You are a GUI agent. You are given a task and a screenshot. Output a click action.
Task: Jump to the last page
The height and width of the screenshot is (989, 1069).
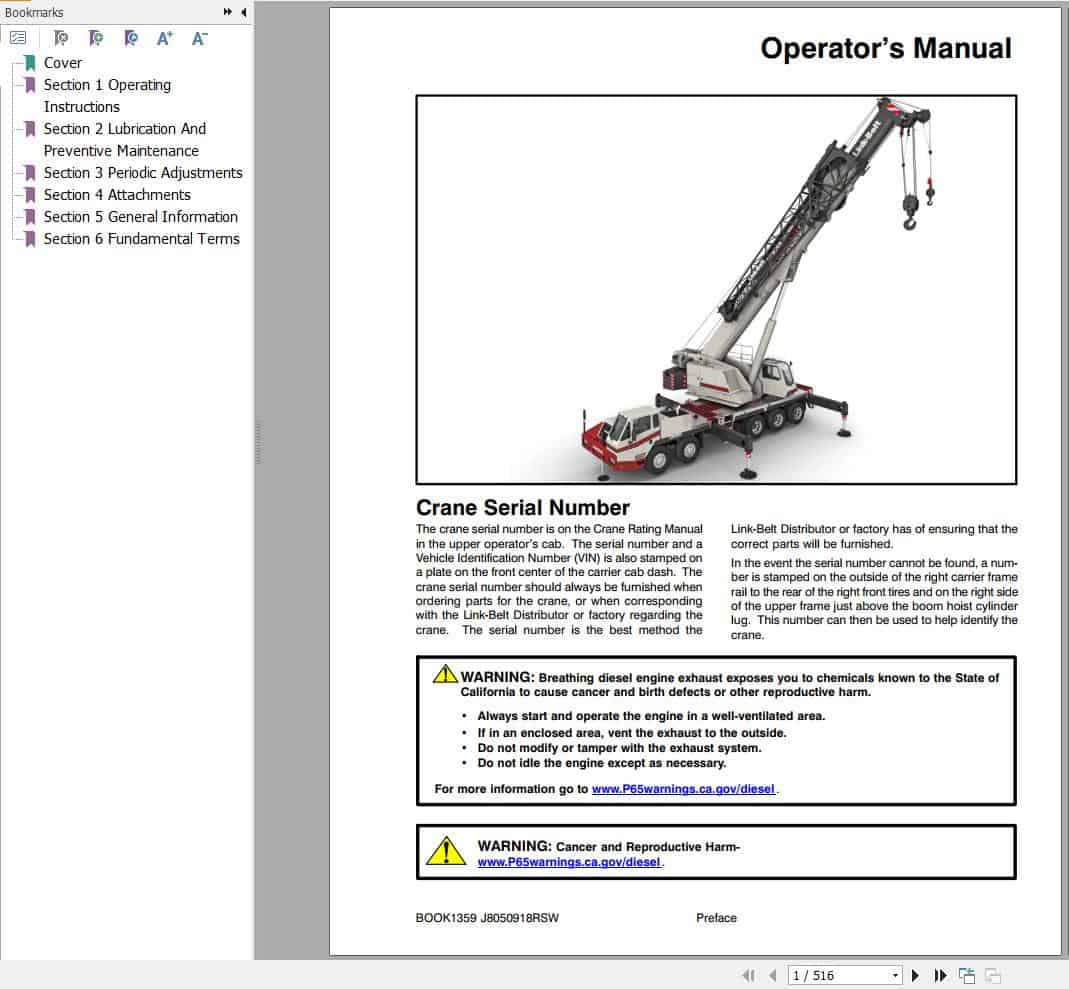pos(940,975)
